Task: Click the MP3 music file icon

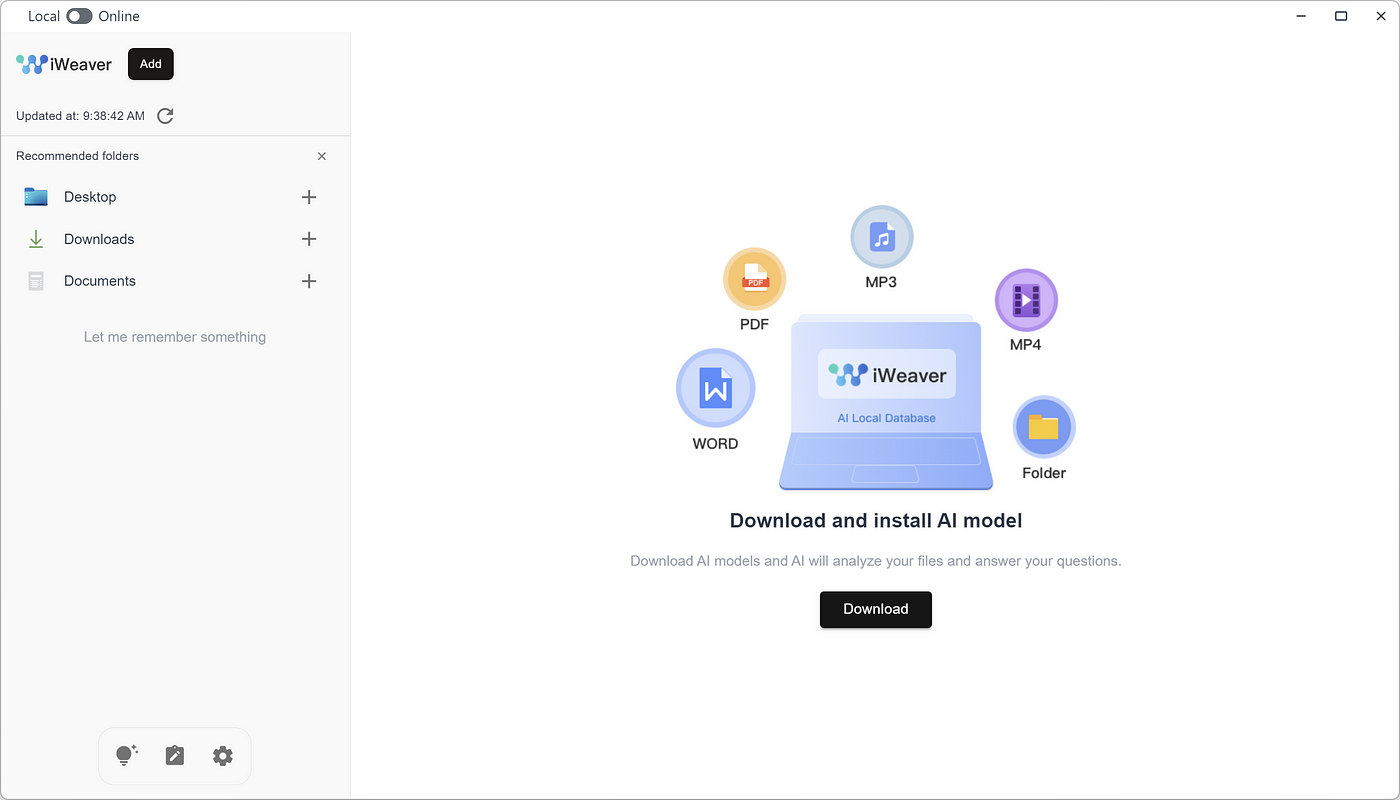Action: click(882, 237)
